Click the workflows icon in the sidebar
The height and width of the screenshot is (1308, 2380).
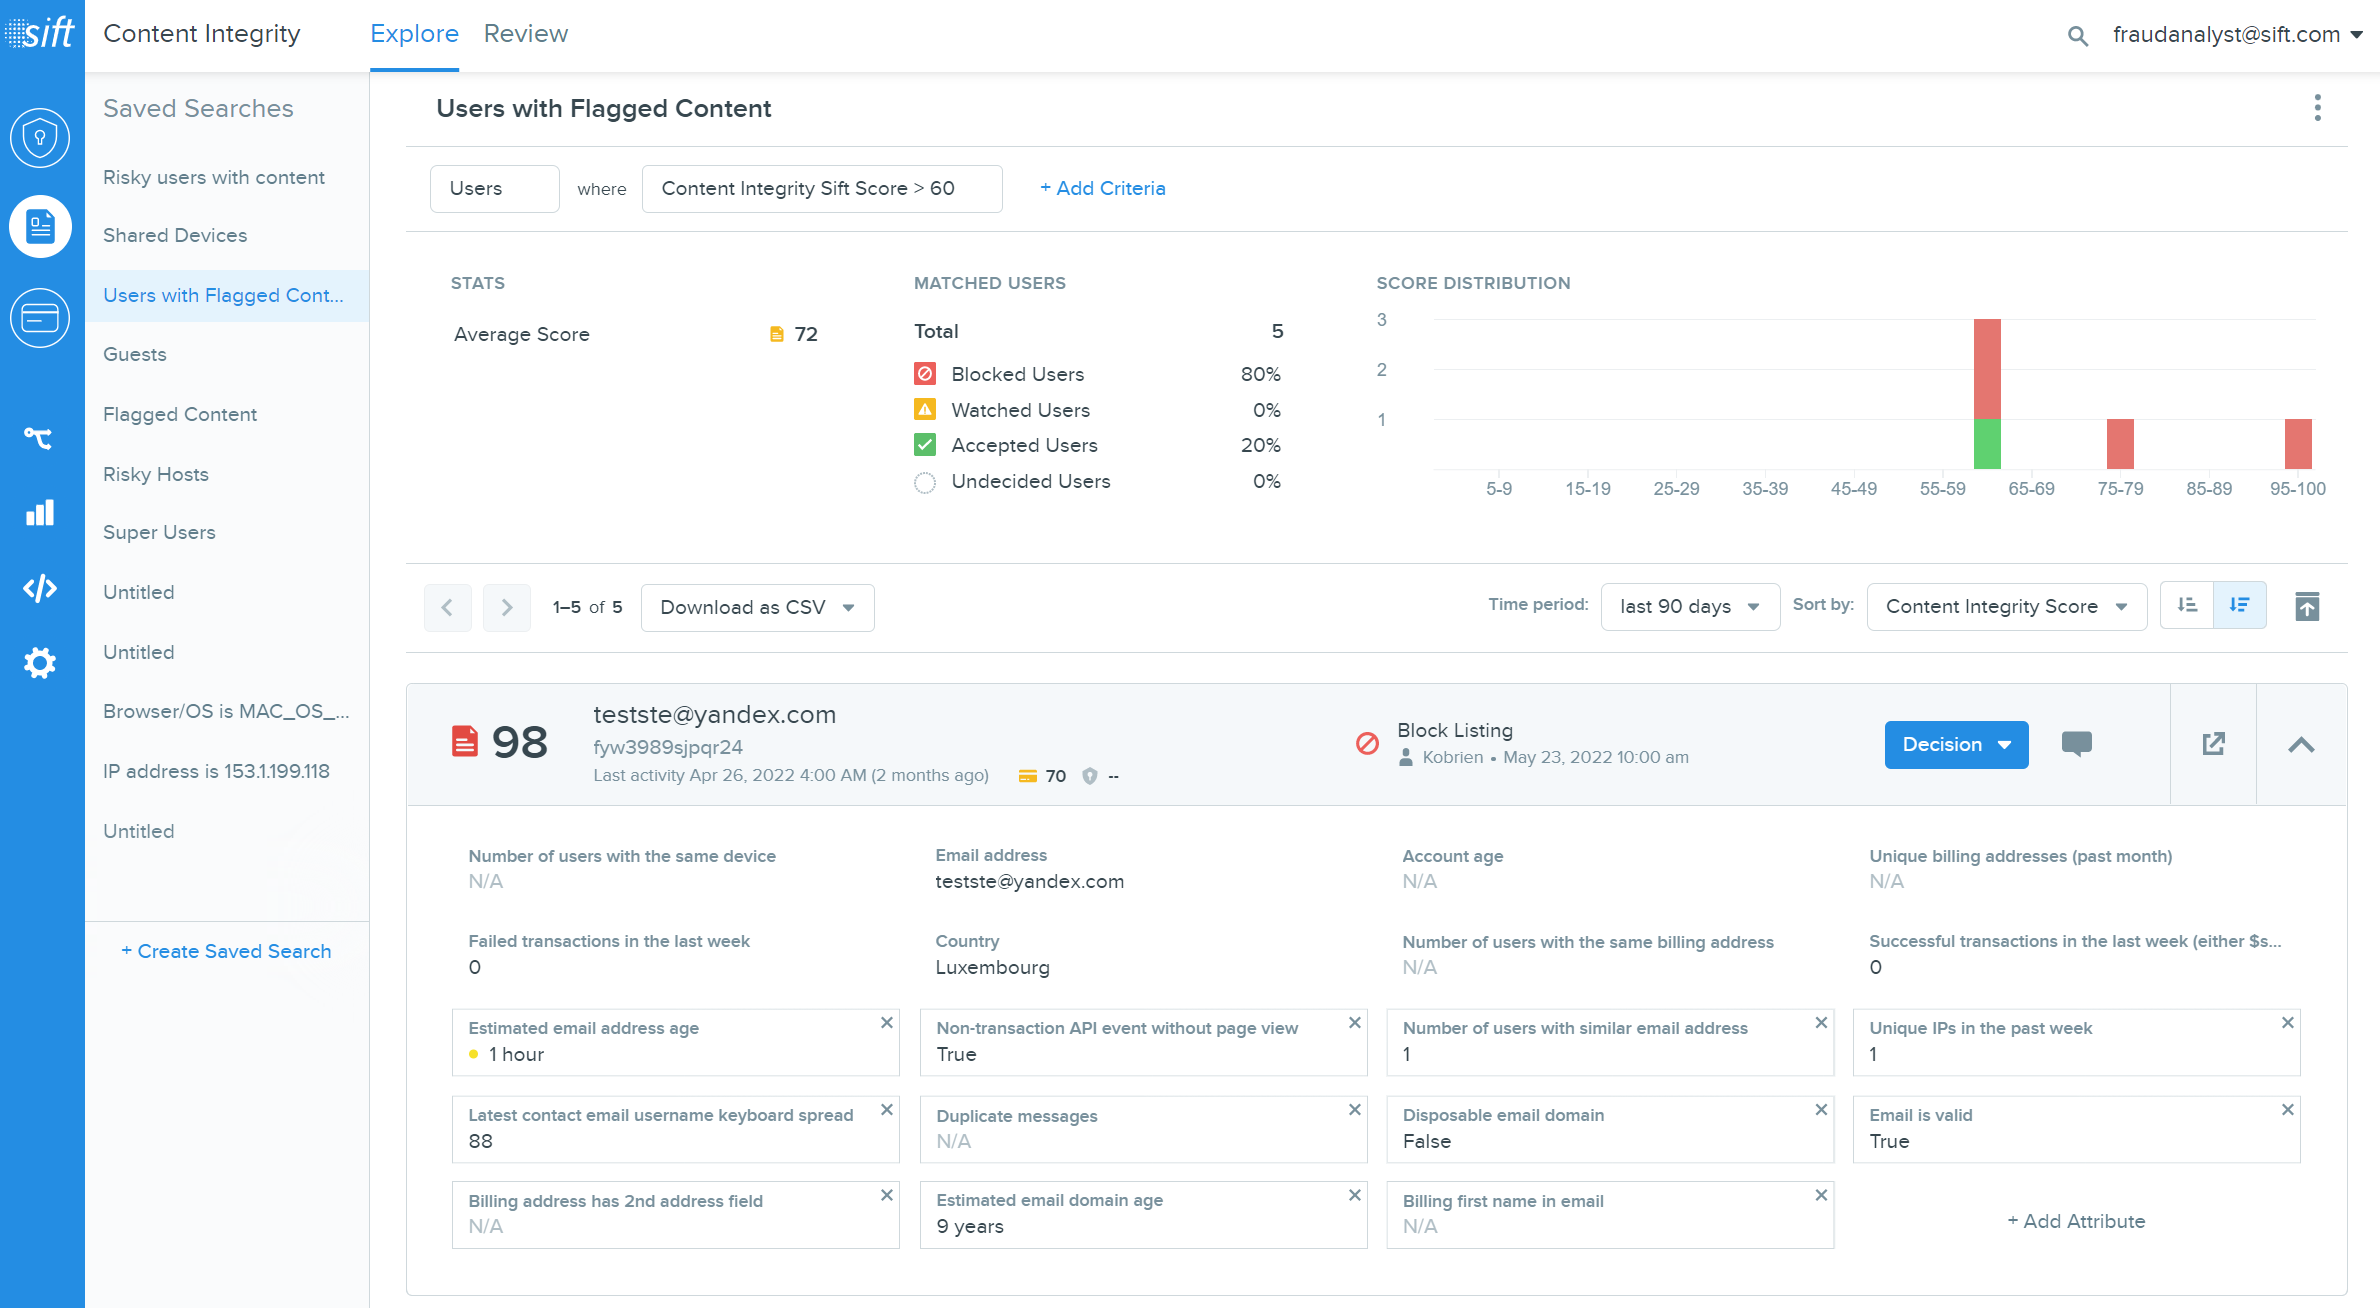point(40,438)
